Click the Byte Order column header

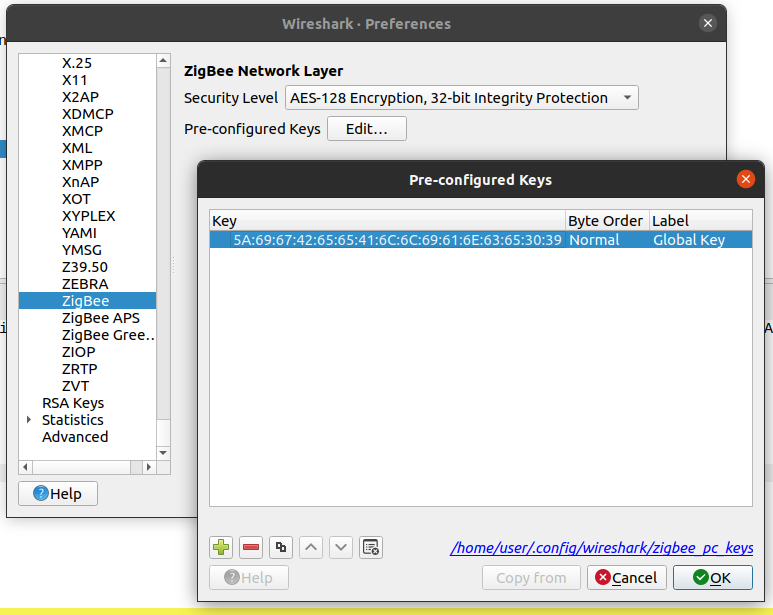[x=607, y=221]
